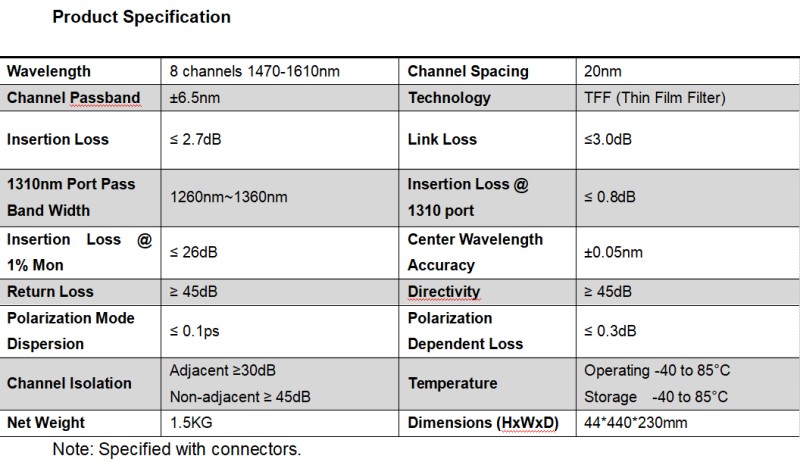Click the 20nm spacing value

603,72
